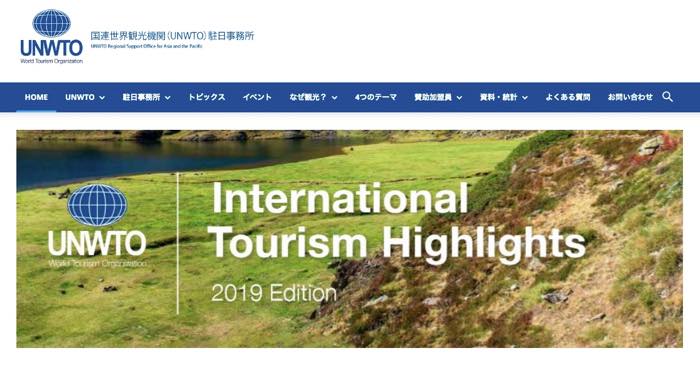This screenshot has height=365, width=700.
Task: Click the 2019 Edition text on banner
Action: 274,293
